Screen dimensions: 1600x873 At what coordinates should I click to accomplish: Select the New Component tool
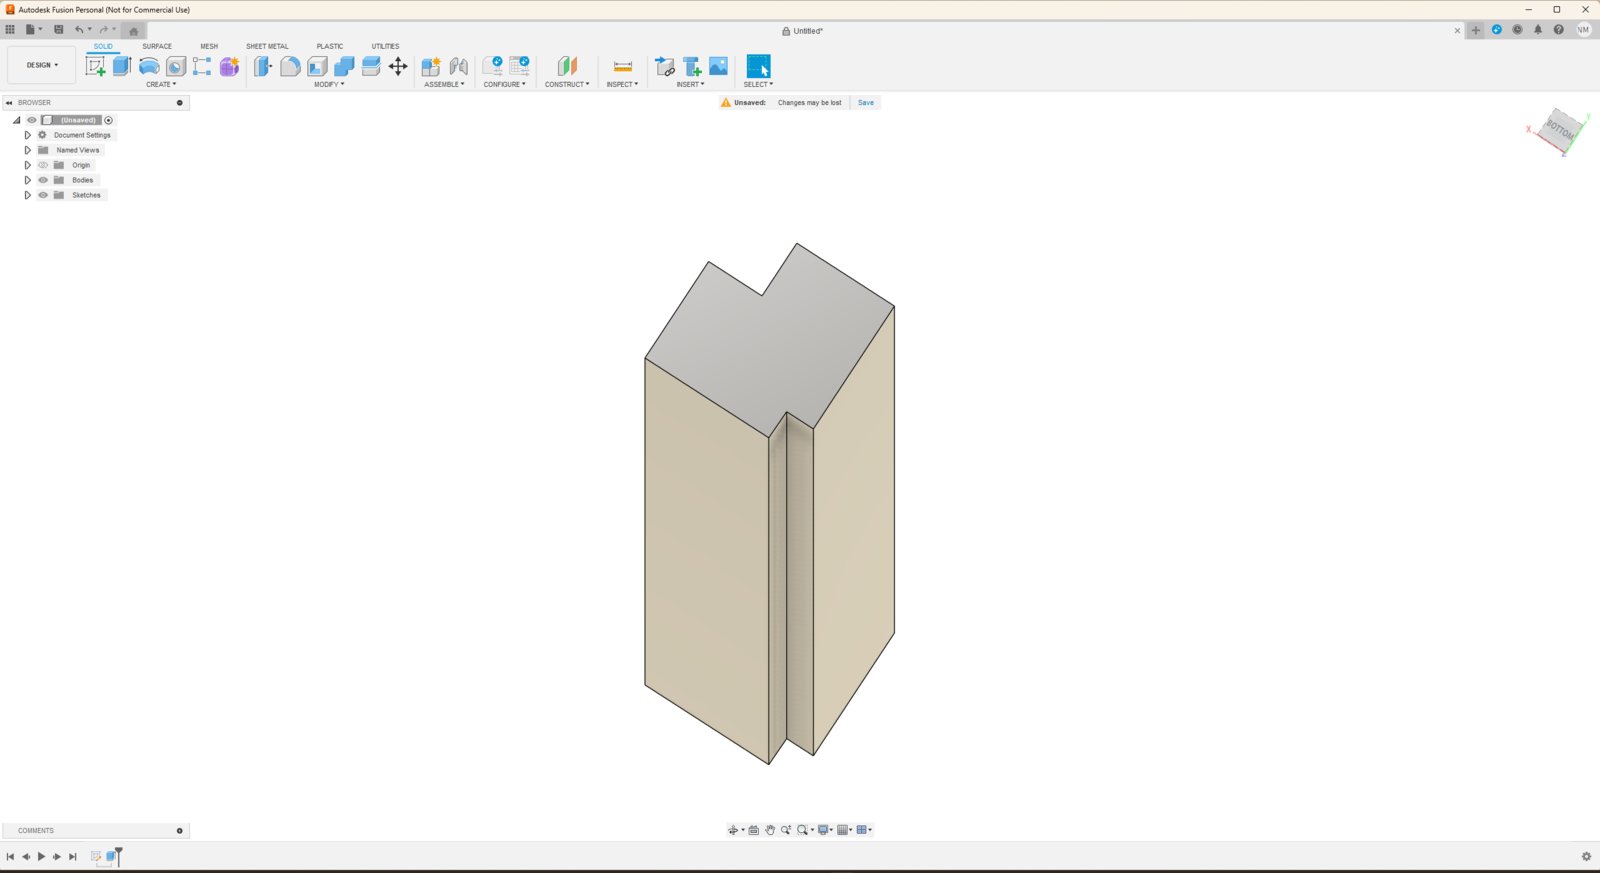coord(431,66)
